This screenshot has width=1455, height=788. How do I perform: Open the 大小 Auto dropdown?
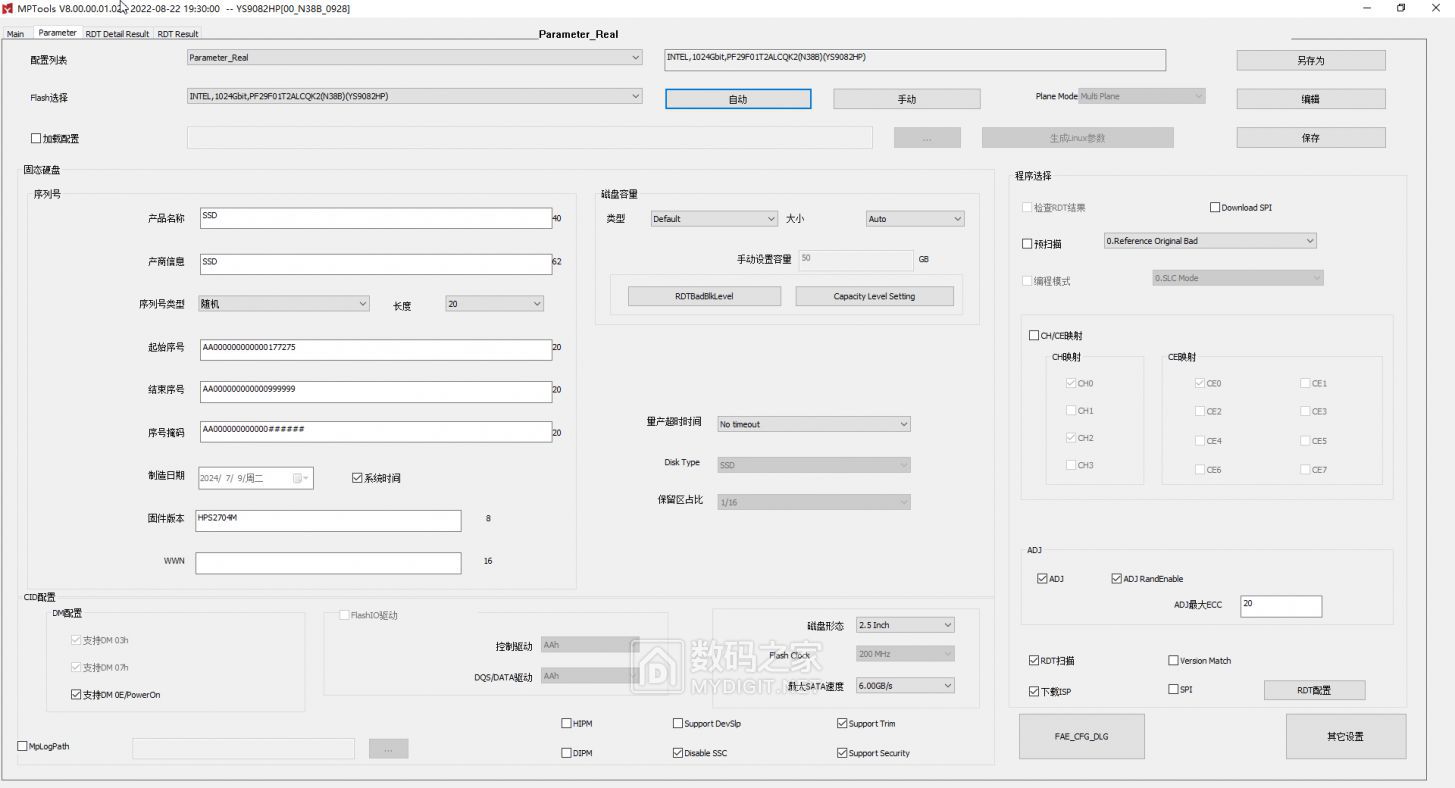pos(915,219)
